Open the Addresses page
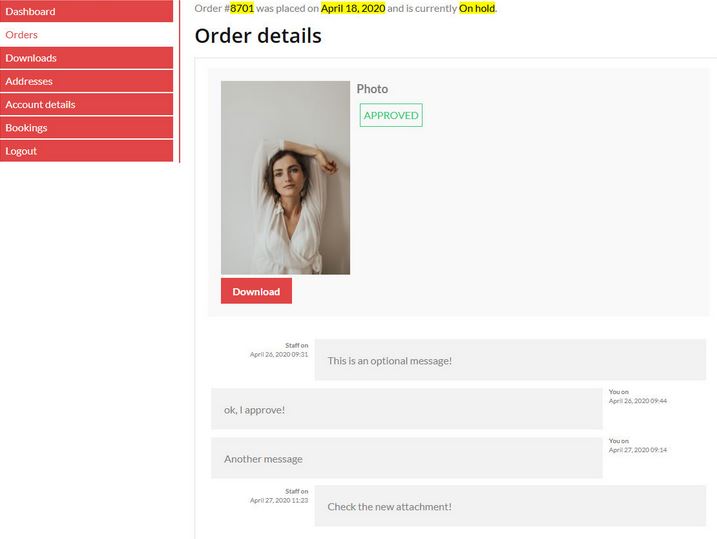The width and height of the screenshot is (717, 539). (x=86, y=81)
